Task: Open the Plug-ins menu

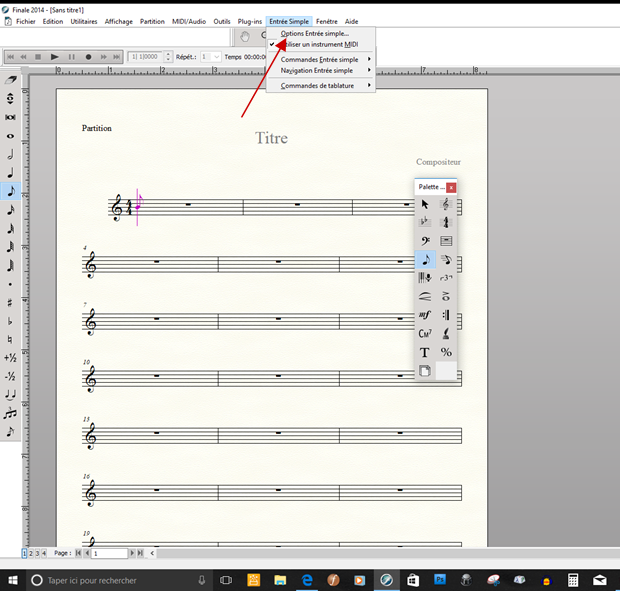Action: (x=250, y=21)
